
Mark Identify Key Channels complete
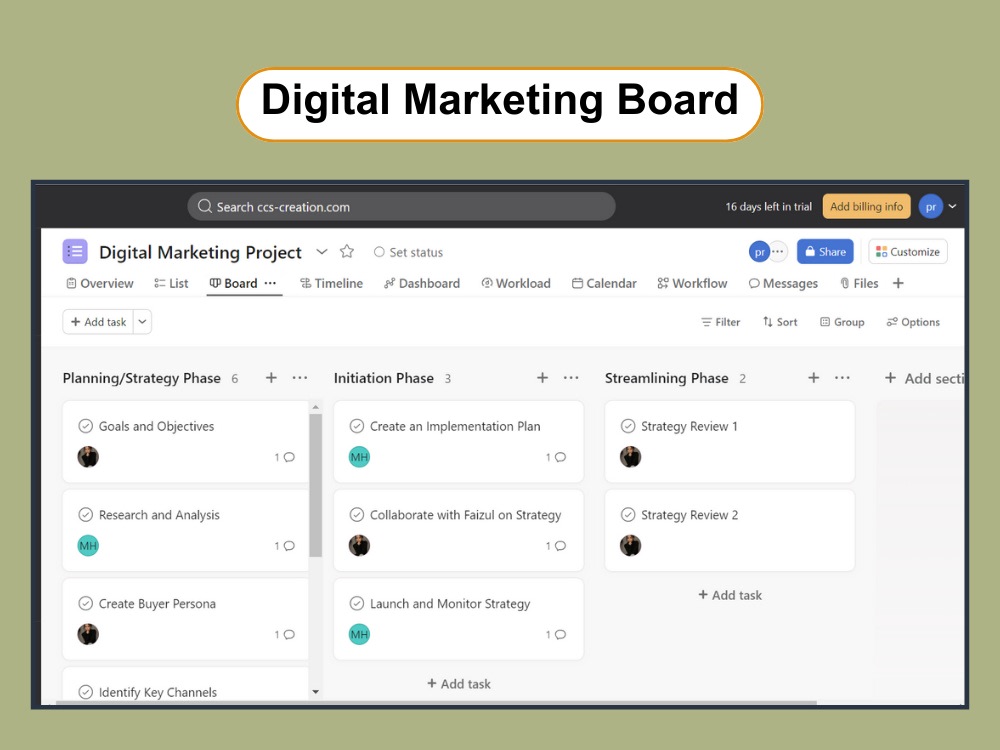[85, 692]
